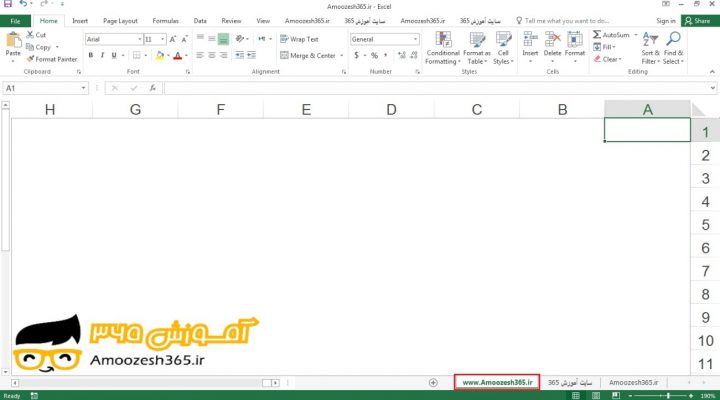Click the Insert Function fx icon
This screenshot has width=720, height=400.
(x=152, y=88)
